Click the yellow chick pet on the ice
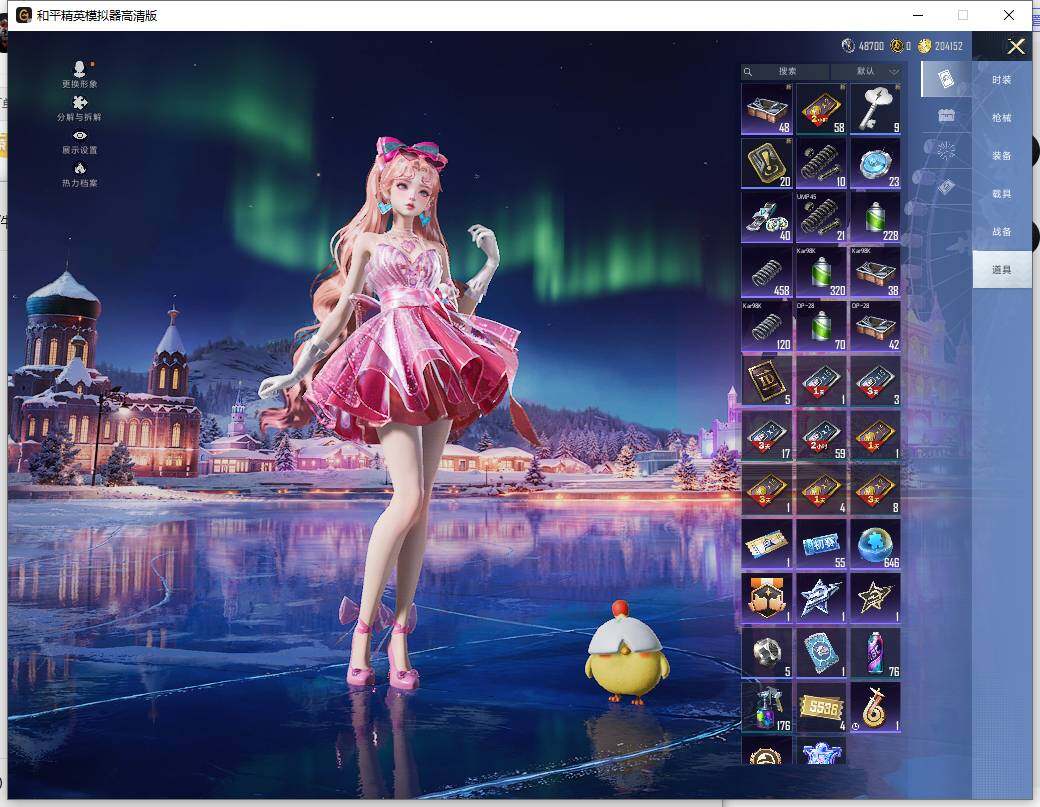This screenshot has height=807, width=1040. (x=625, y=652)
